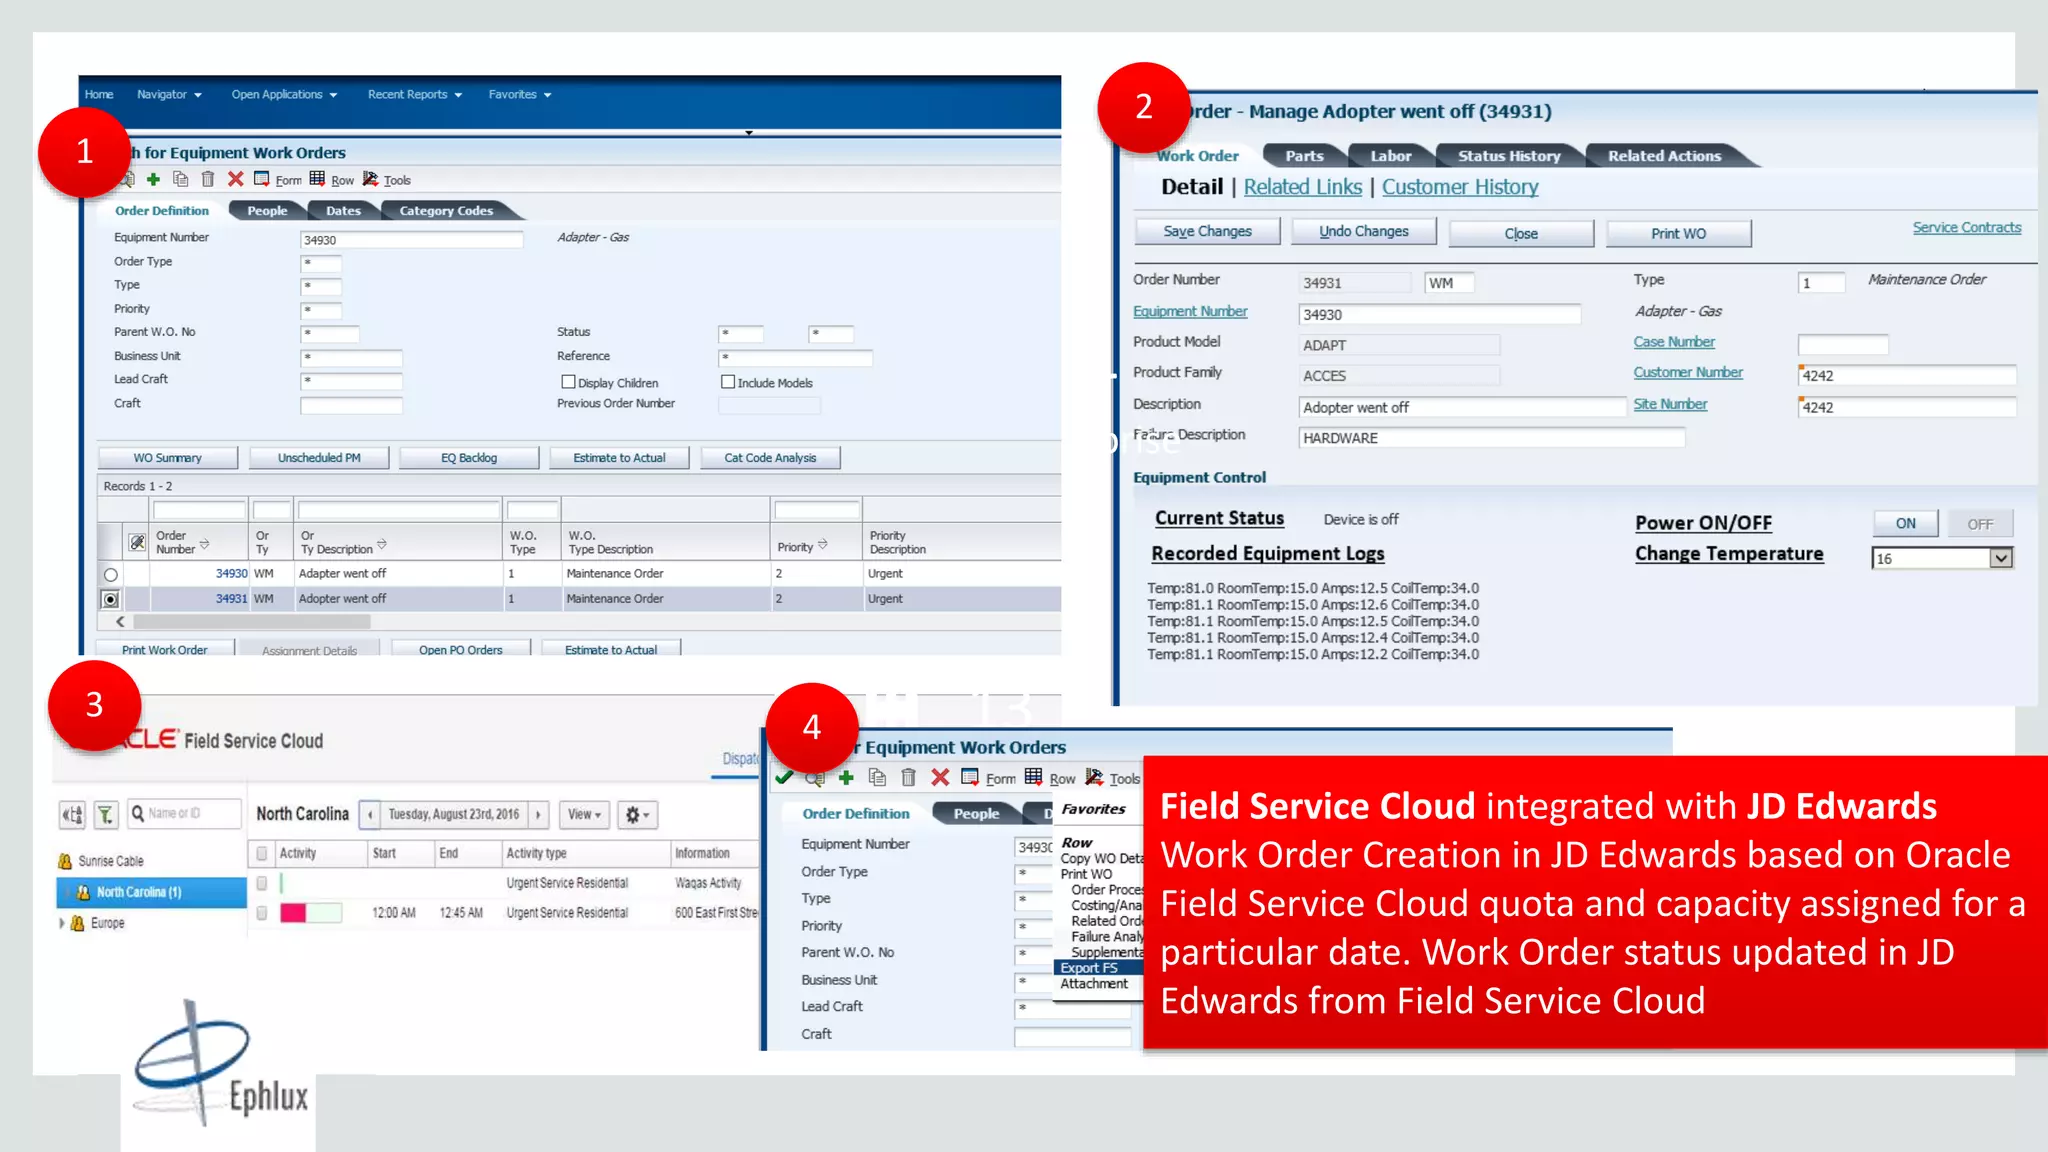Viewport: 2048px width, 1152px height.
Task: Open Open Applications dropdown
Action: [284, 95]
